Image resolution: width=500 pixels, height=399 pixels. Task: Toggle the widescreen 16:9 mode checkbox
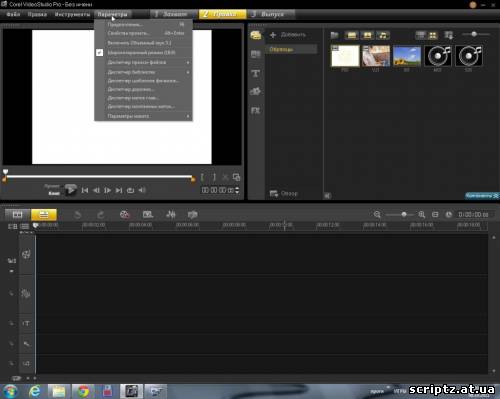[99, 52]
